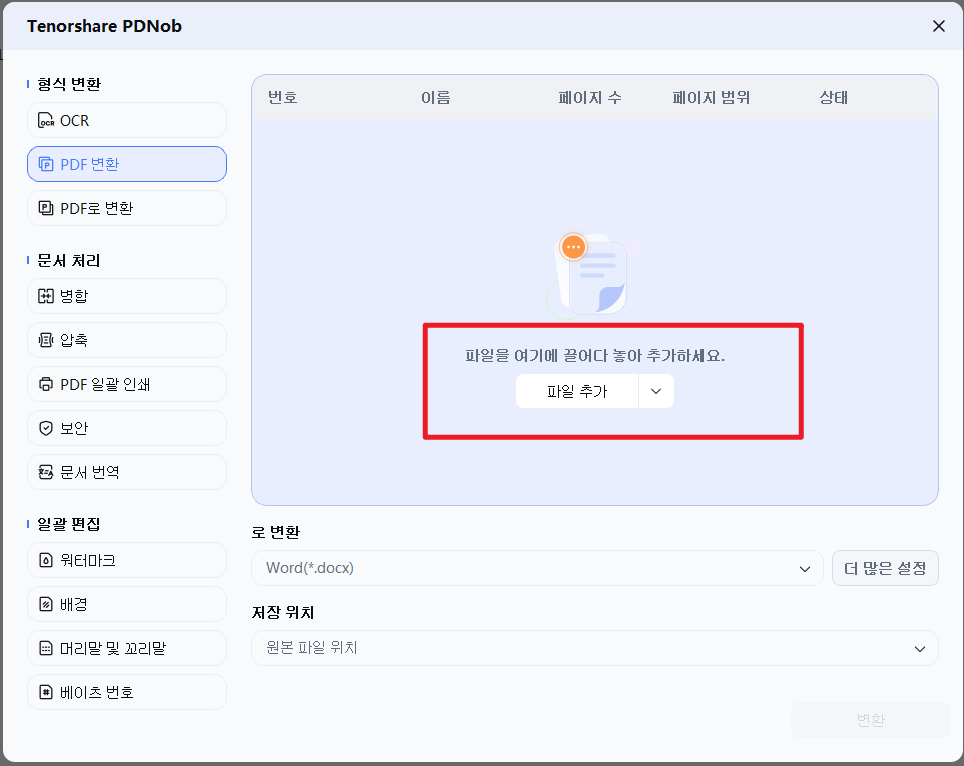
Task: Click the 페이지 수 column header
Action: [590, 98]
